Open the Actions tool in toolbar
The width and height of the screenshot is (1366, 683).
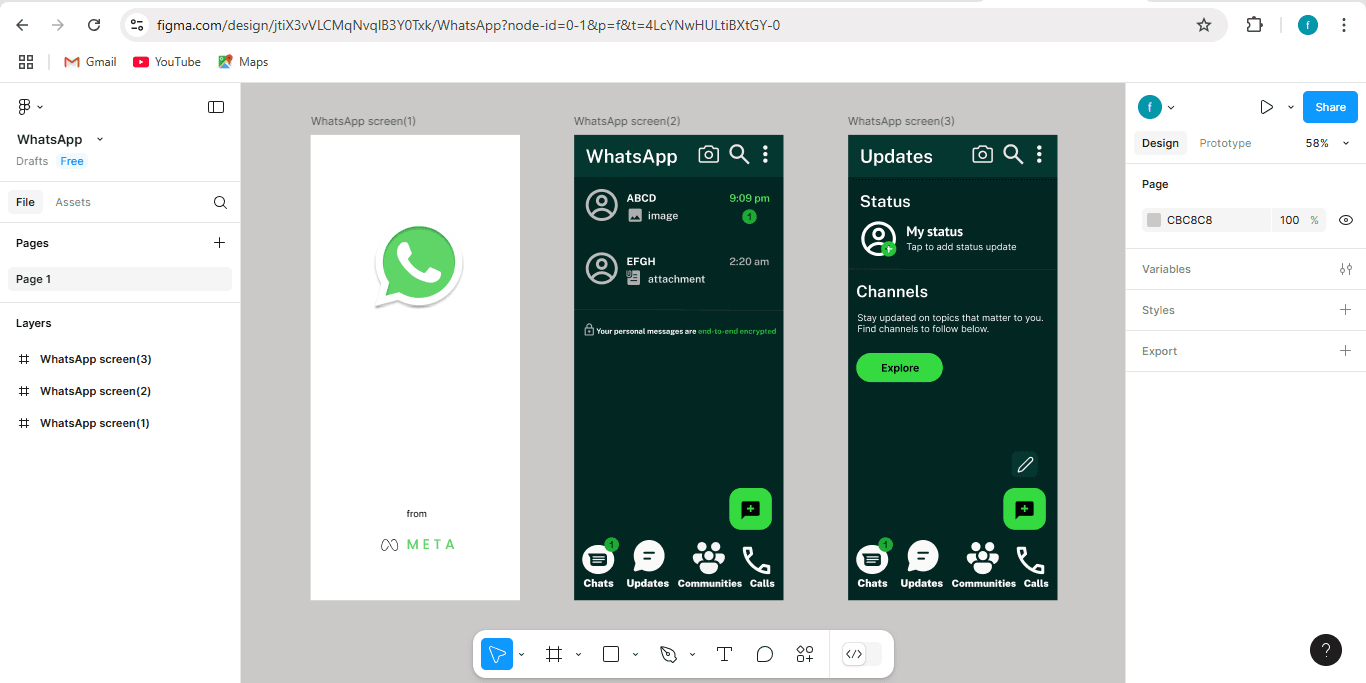tap(805, 654)
